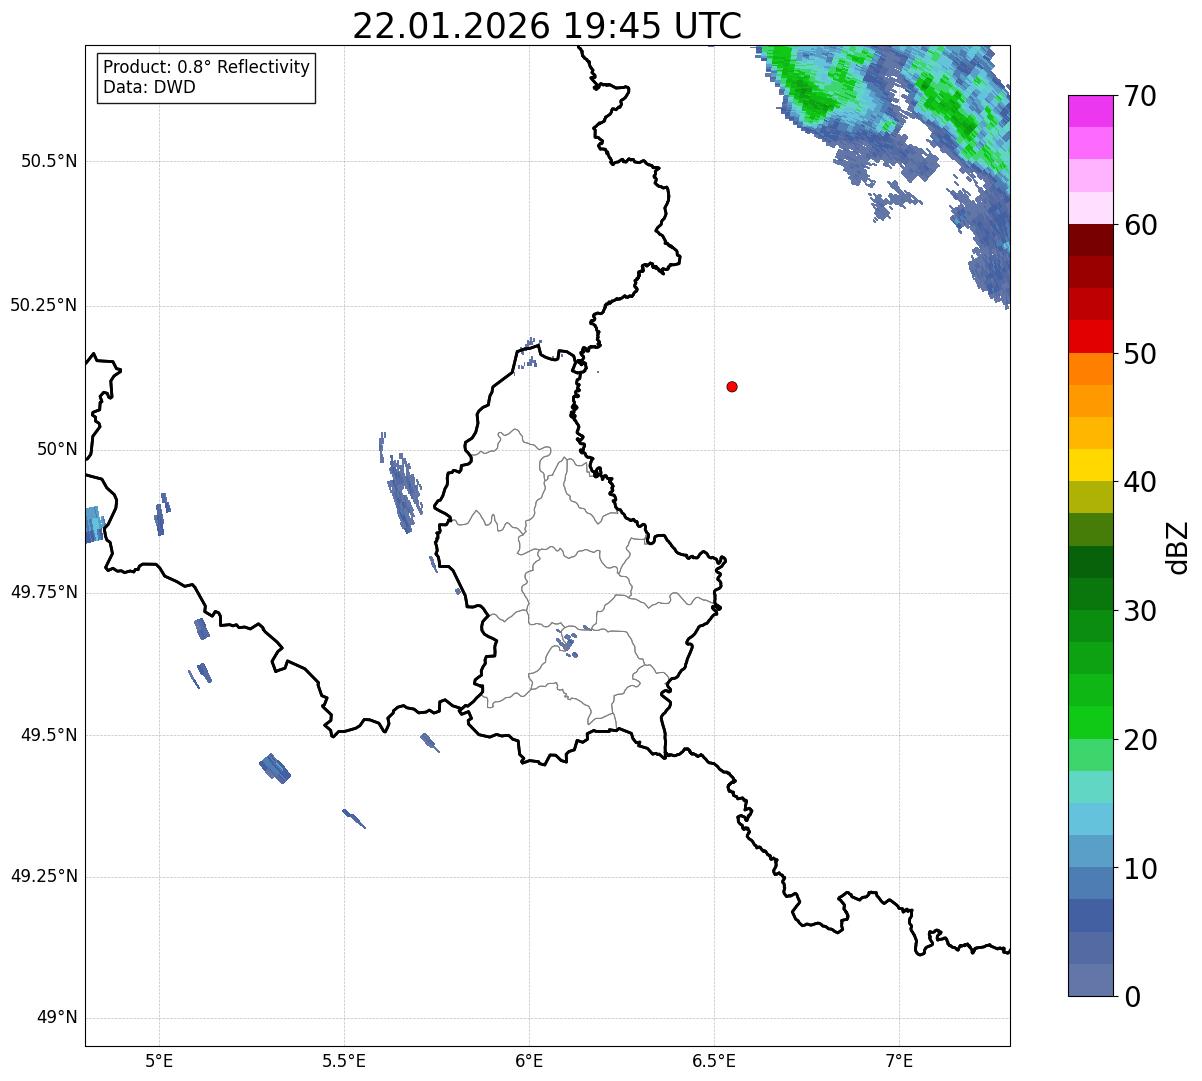Click the 49.25°N latitude label

pyautogui.click(x=43, y=877)
